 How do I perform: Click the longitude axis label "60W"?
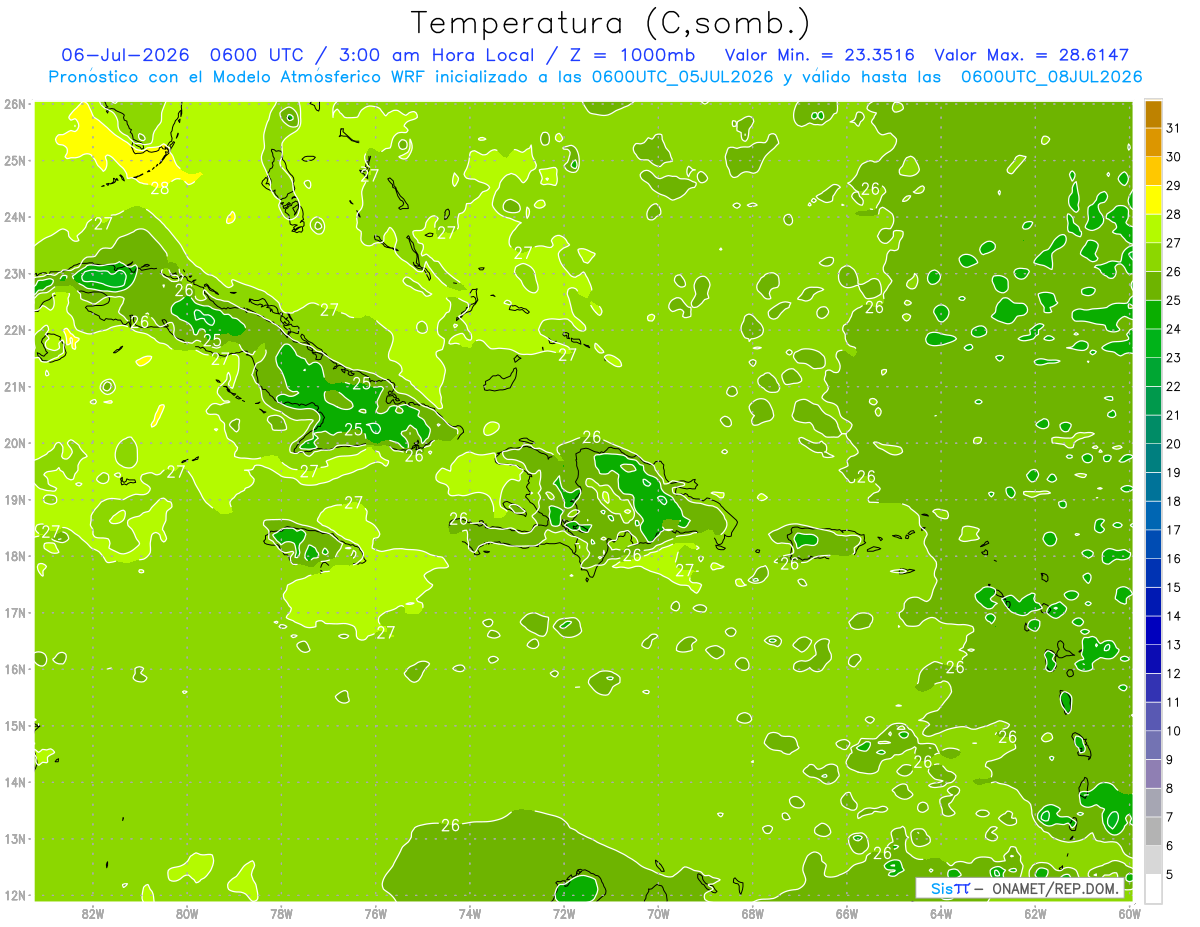point(1129,913)
